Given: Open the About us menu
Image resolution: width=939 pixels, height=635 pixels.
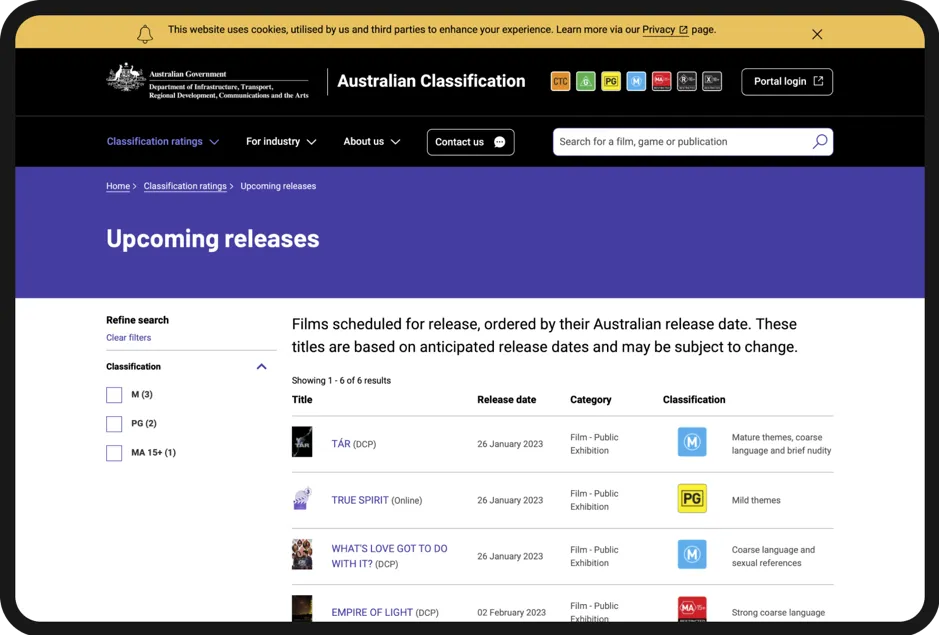Looking at the screenshot, I should coord(371,141).
